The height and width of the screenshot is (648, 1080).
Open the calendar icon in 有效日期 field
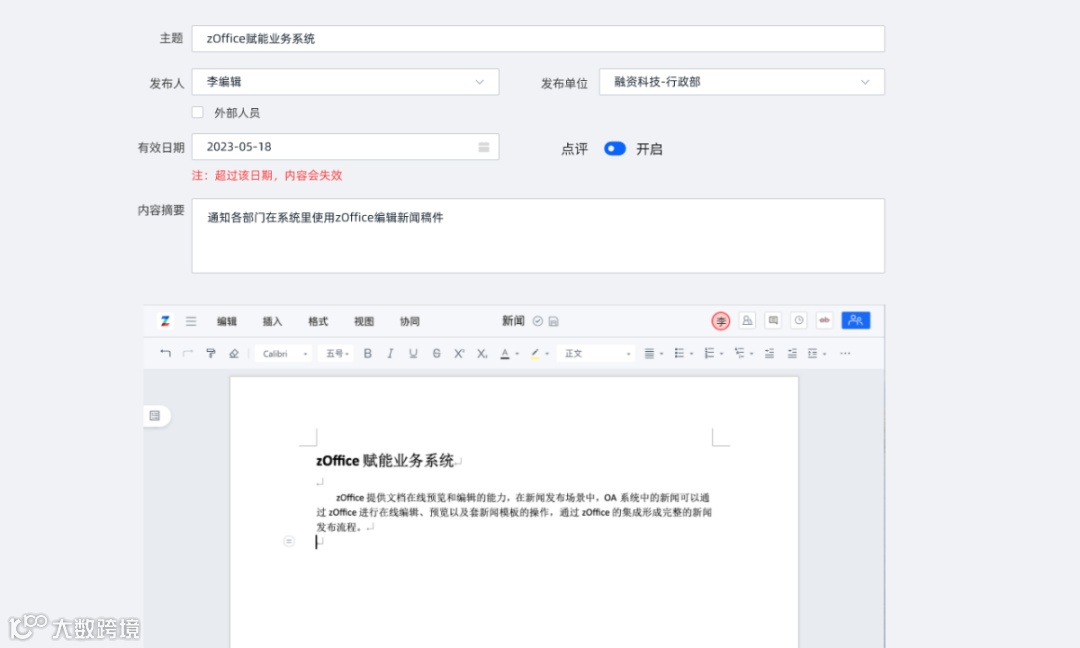pyautogui.click(x=484, y=147)
